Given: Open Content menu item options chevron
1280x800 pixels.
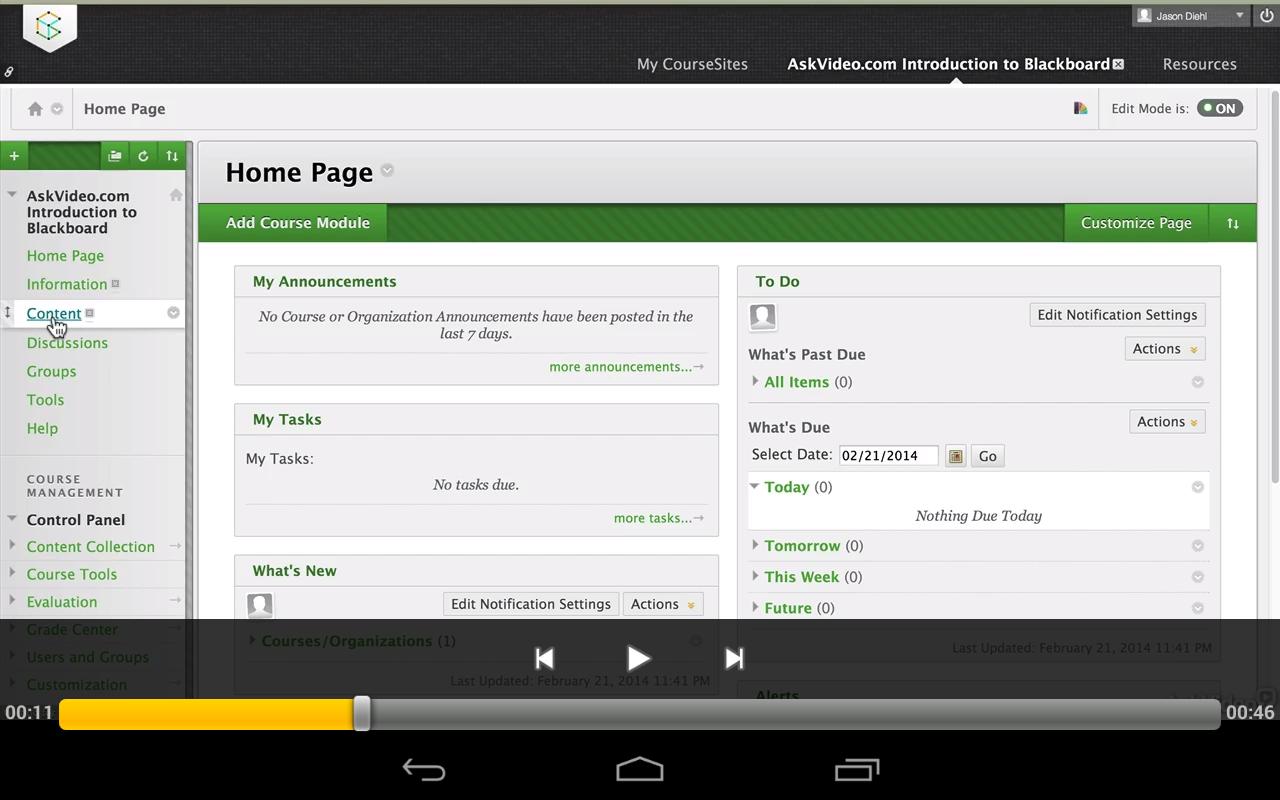Looking at the screenshot, I should (x=173, y=313).
